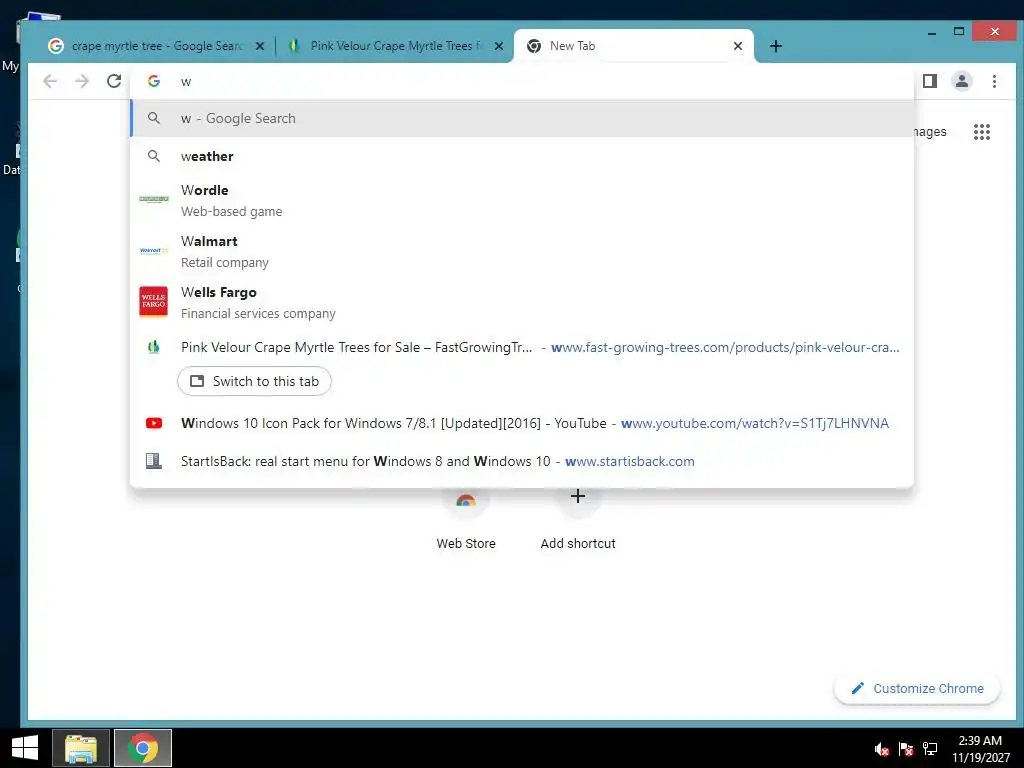
Task: Select the Wells Fargo suggestion
Action: (522, 302)
